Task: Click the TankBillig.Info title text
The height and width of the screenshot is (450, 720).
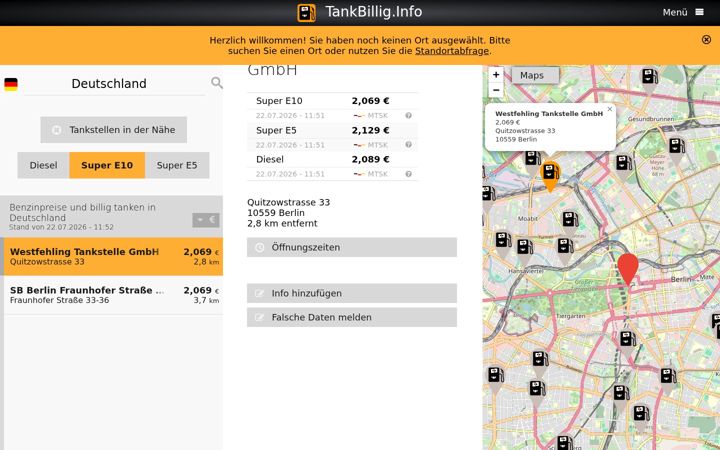Action: pos(373,12)
